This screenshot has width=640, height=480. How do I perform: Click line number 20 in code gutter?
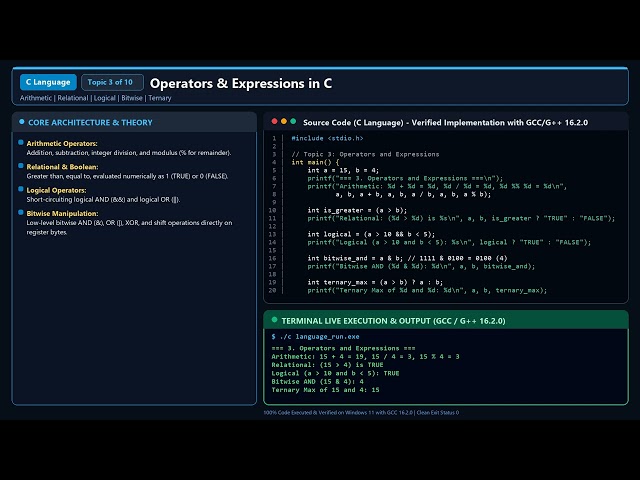point(272,290)
